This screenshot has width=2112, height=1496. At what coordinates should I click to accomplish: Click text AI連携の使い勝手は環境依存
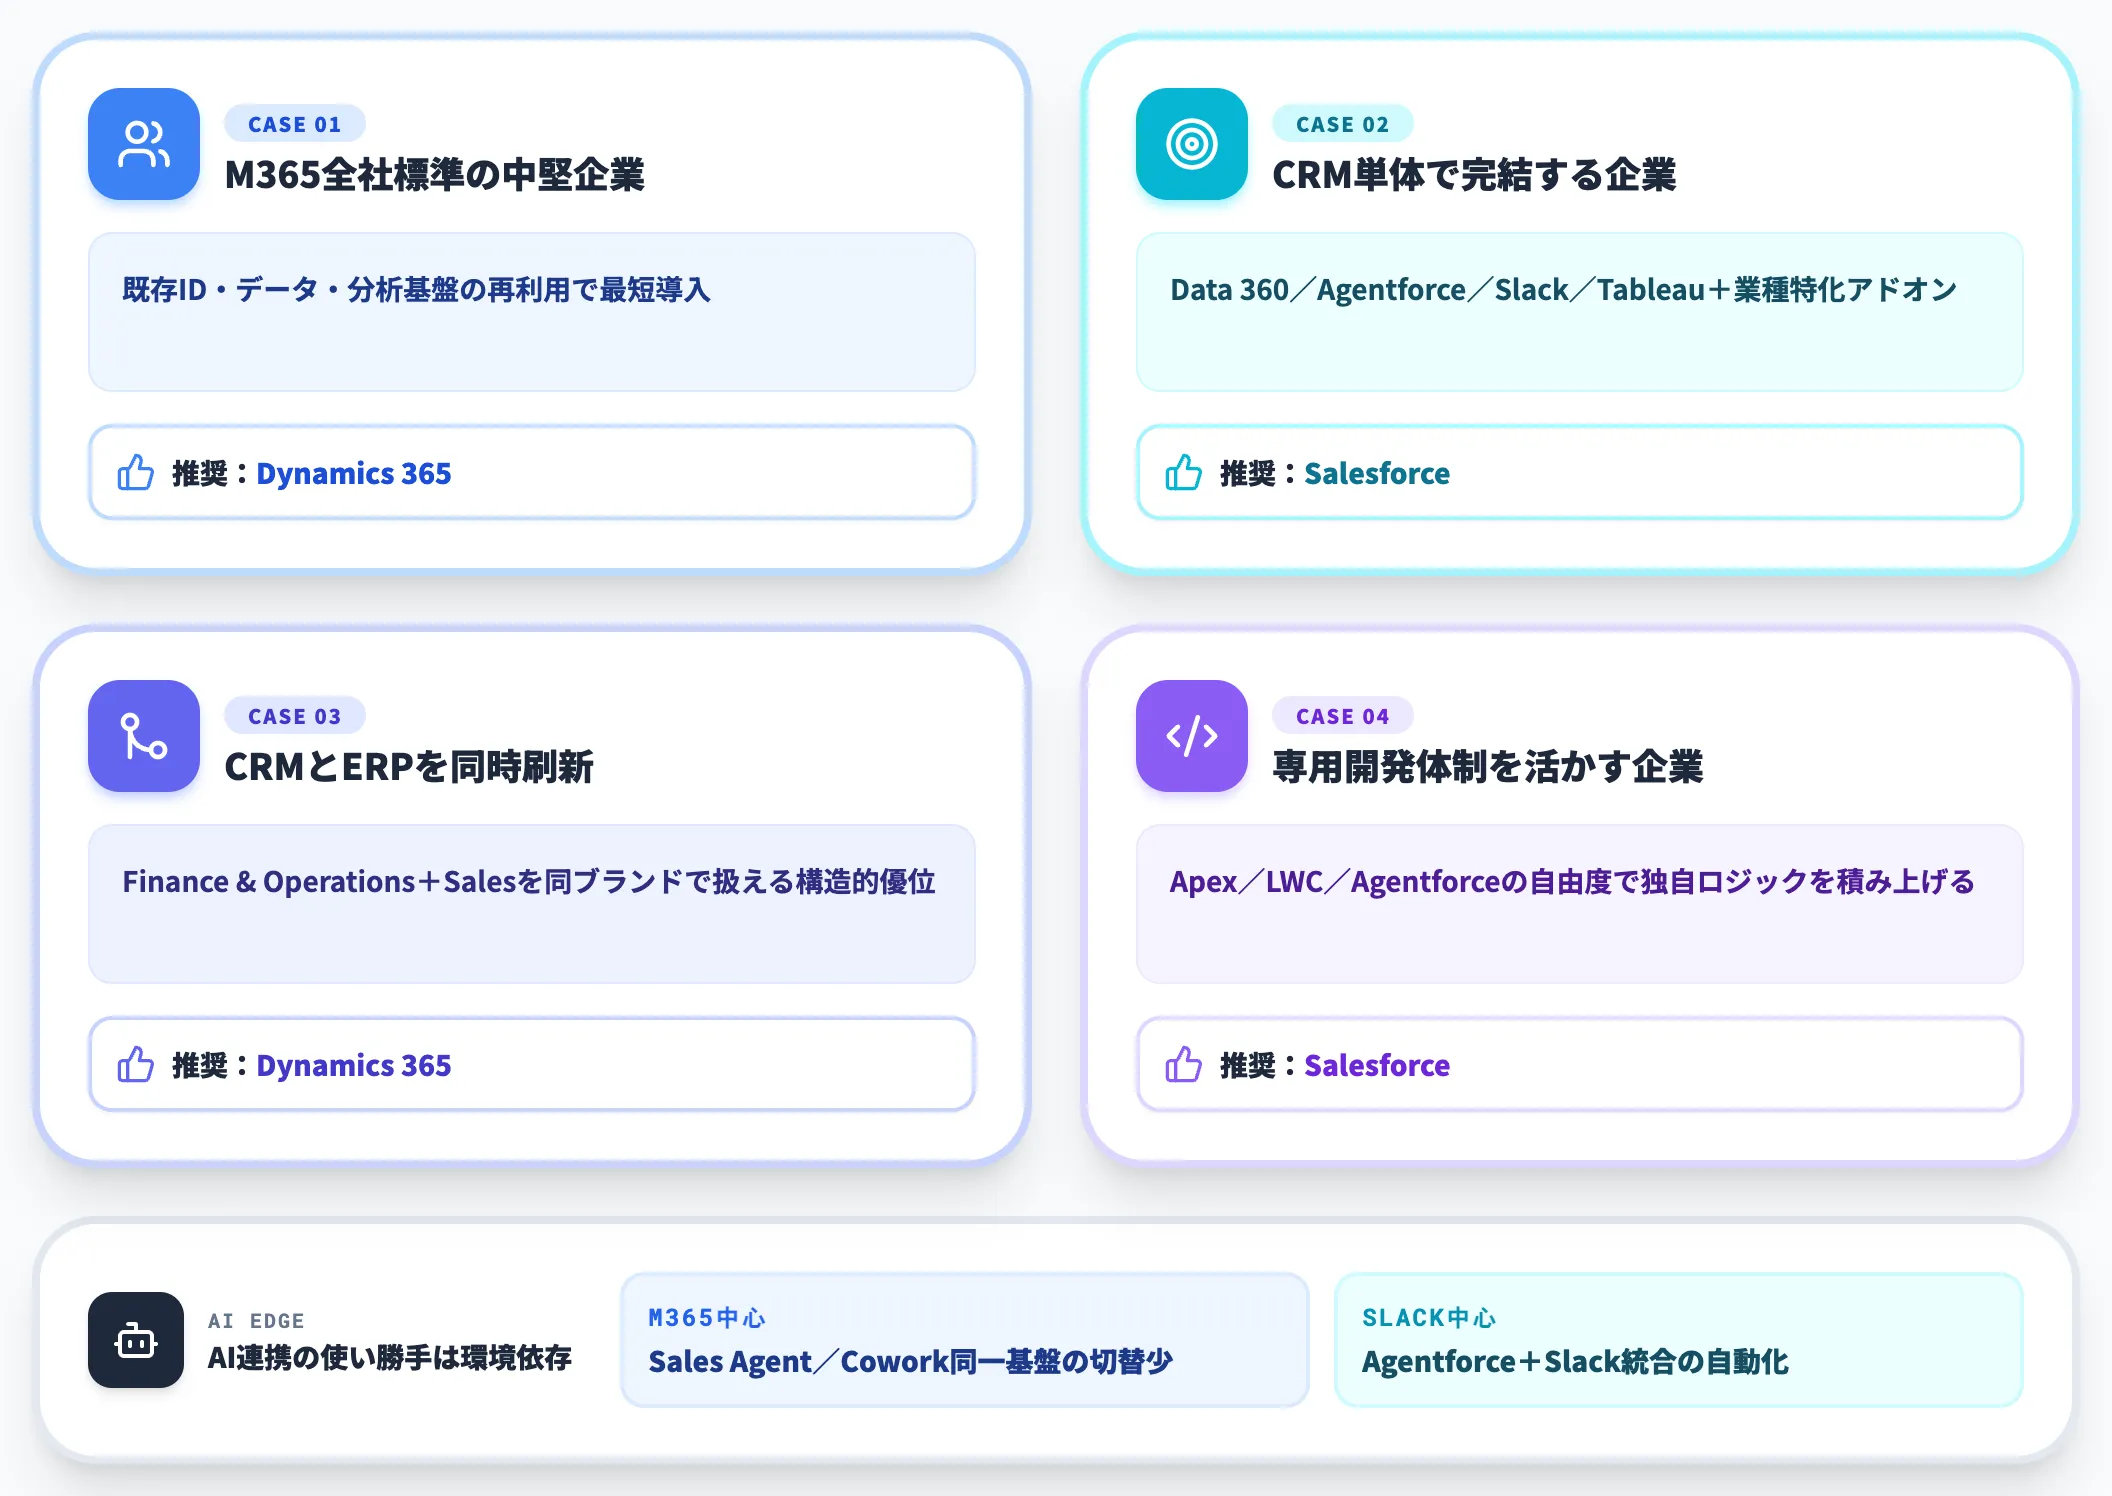click(x=390, y=1358)
